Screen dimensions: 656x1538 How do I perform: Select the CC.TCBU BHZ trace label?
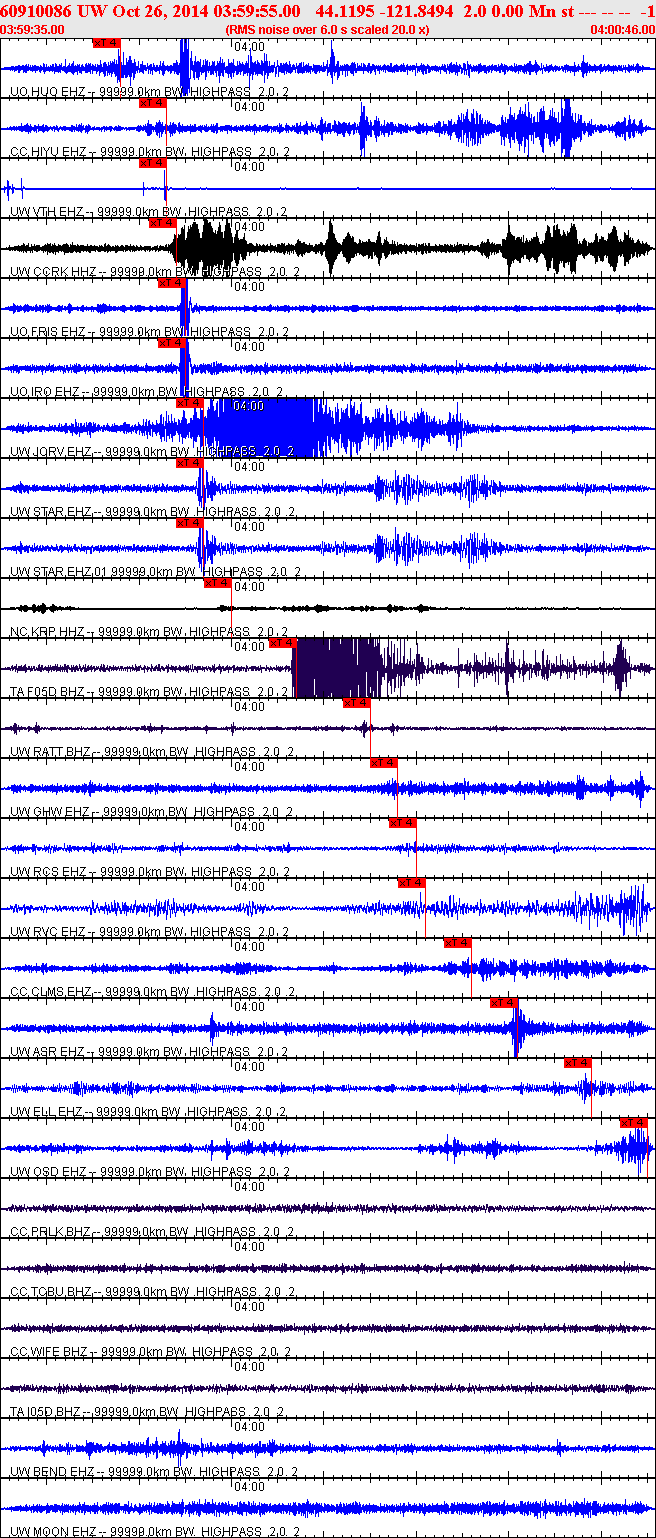click(x=152, y=1292)
